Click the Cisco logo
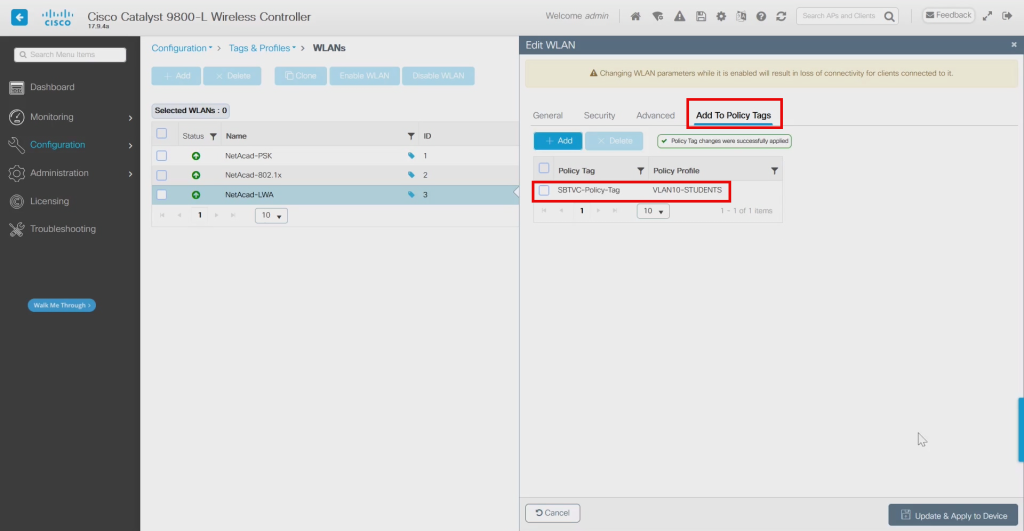Image resolution: width=1024 pixels, height=531 pixels. pyautogui.click(x=57, y=17)
